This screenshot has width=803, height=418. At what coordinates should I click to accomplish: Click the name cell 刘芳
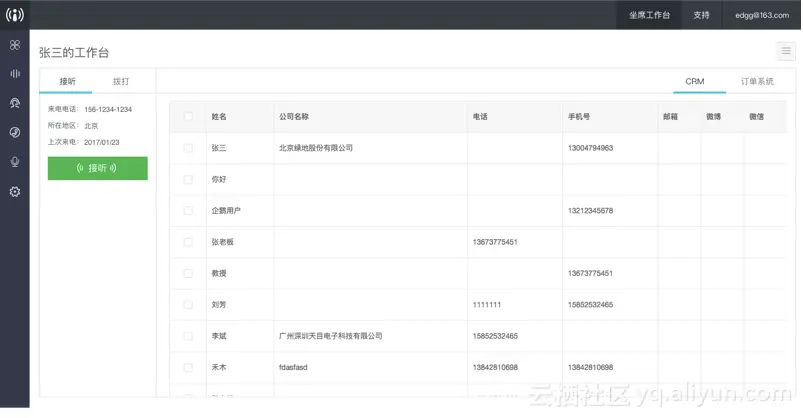click(219, 305)
